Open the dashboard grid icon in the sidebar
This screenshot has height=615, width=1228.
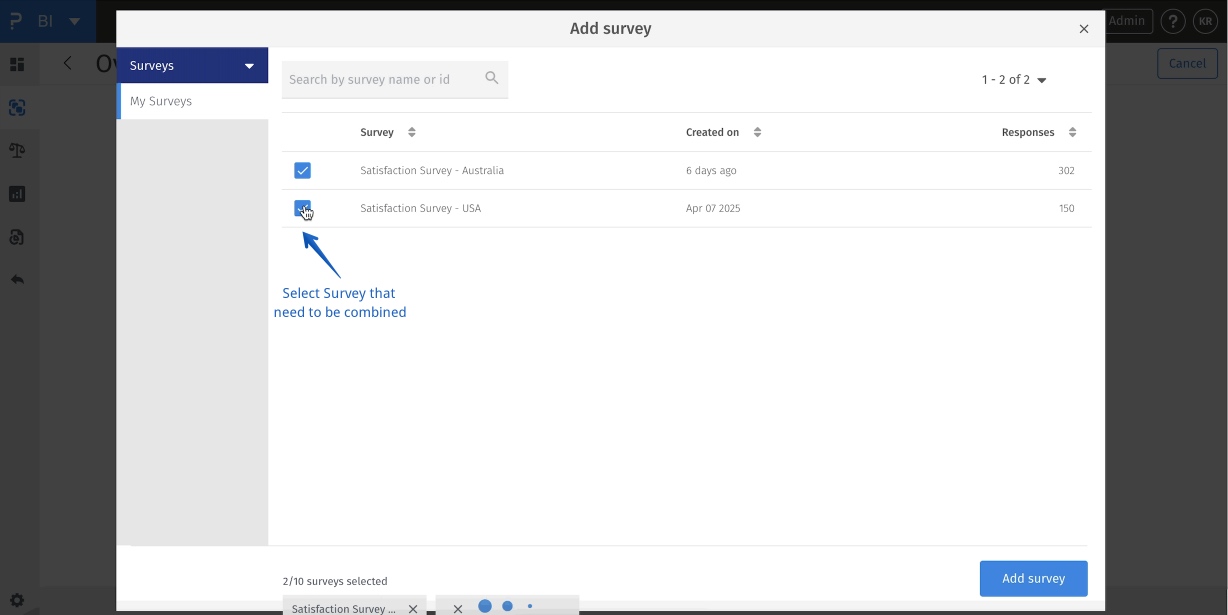tap(17, 64)
